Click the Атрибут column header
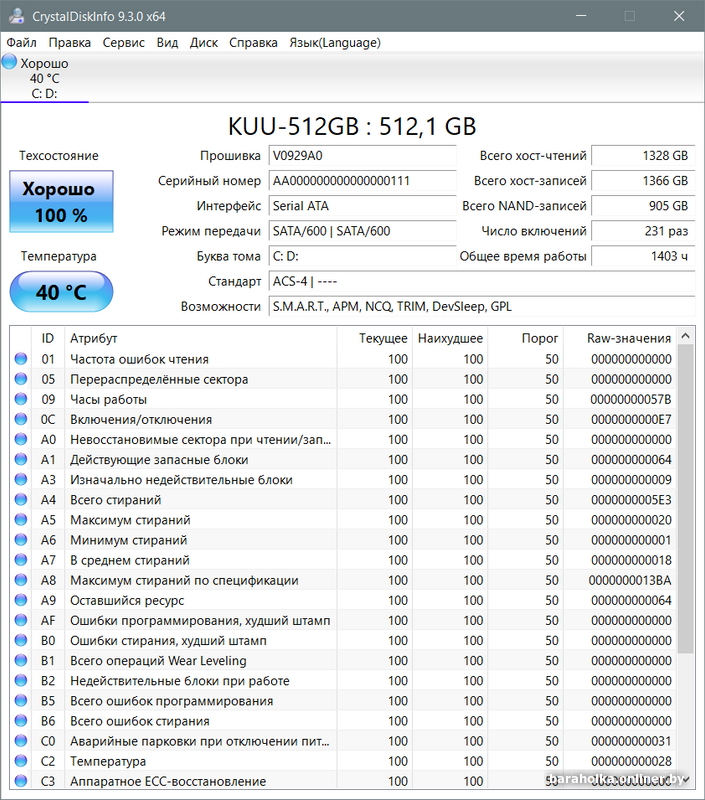 point(200,338)
